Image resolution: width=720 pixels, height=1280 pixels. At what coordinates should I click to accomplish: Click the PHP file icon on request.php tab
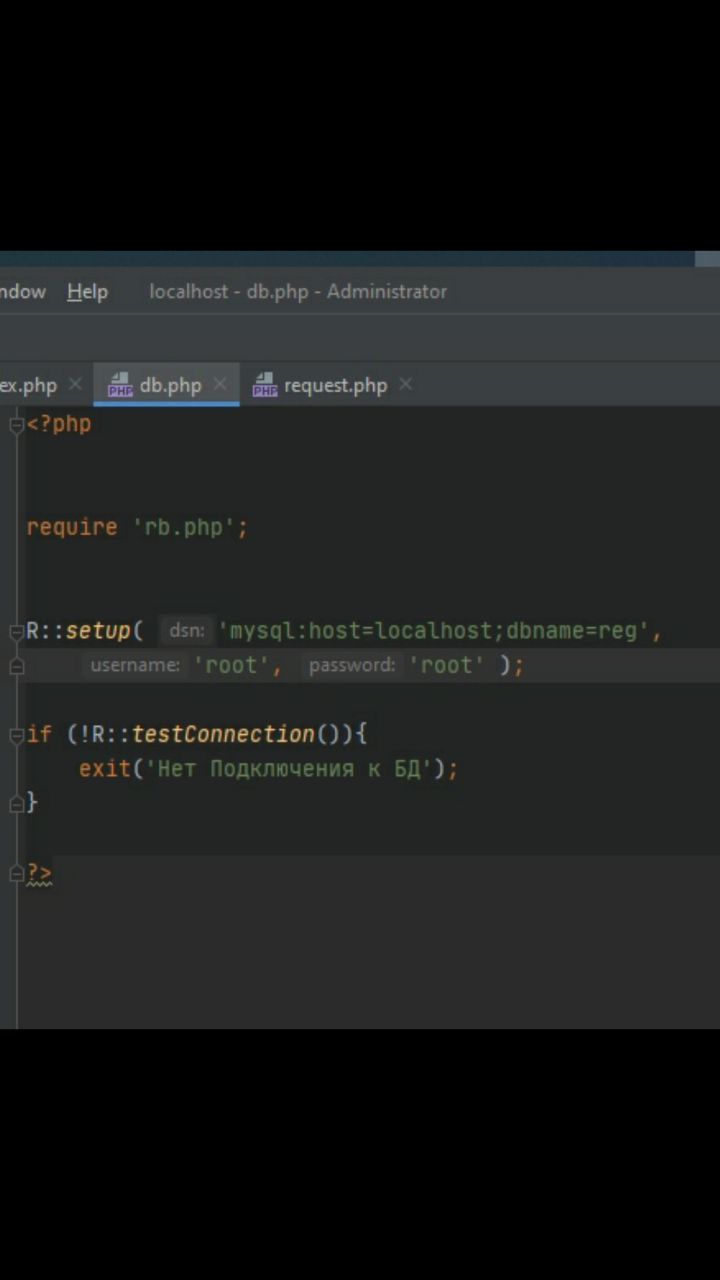point(265,385)
